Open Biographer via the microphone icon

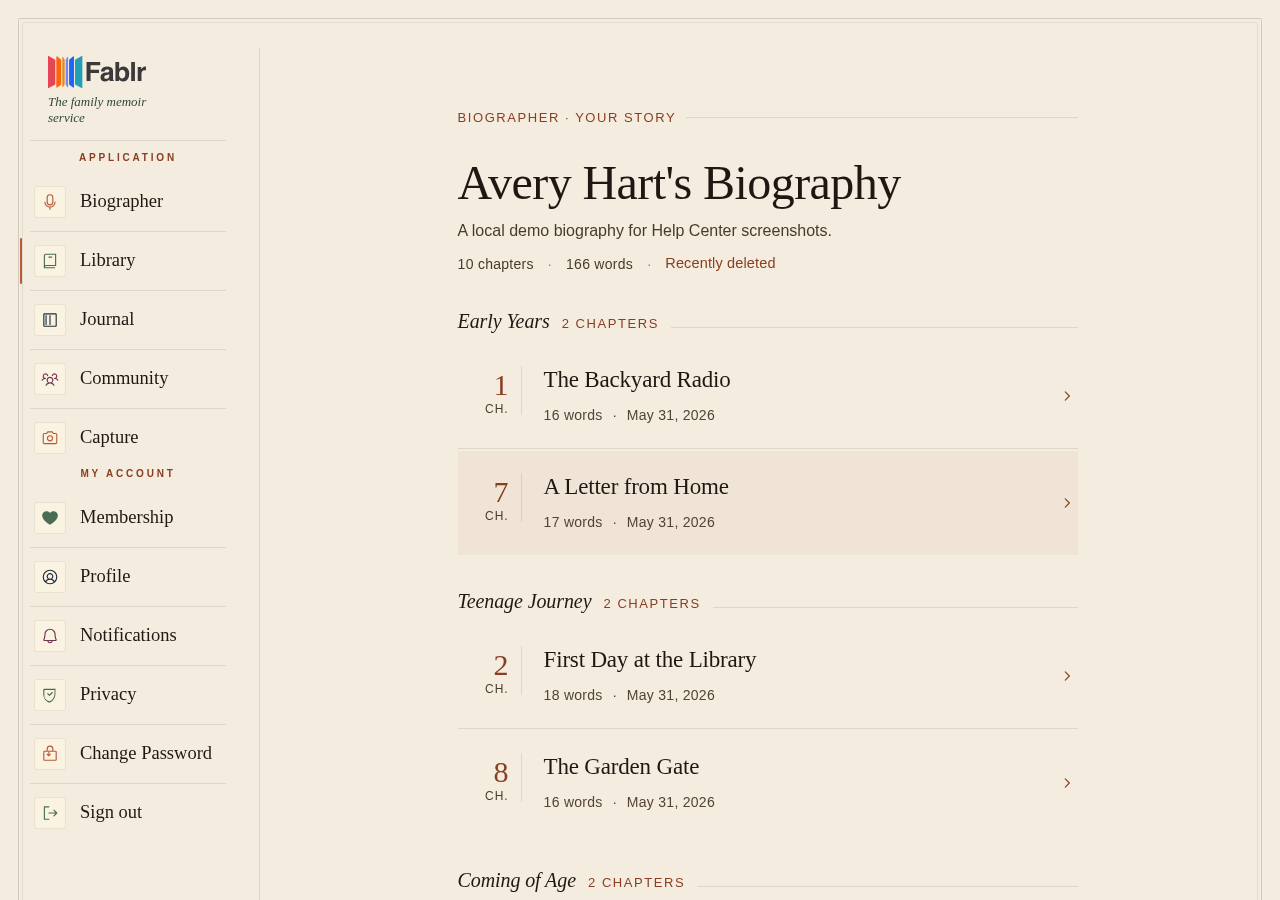[50, 202]
